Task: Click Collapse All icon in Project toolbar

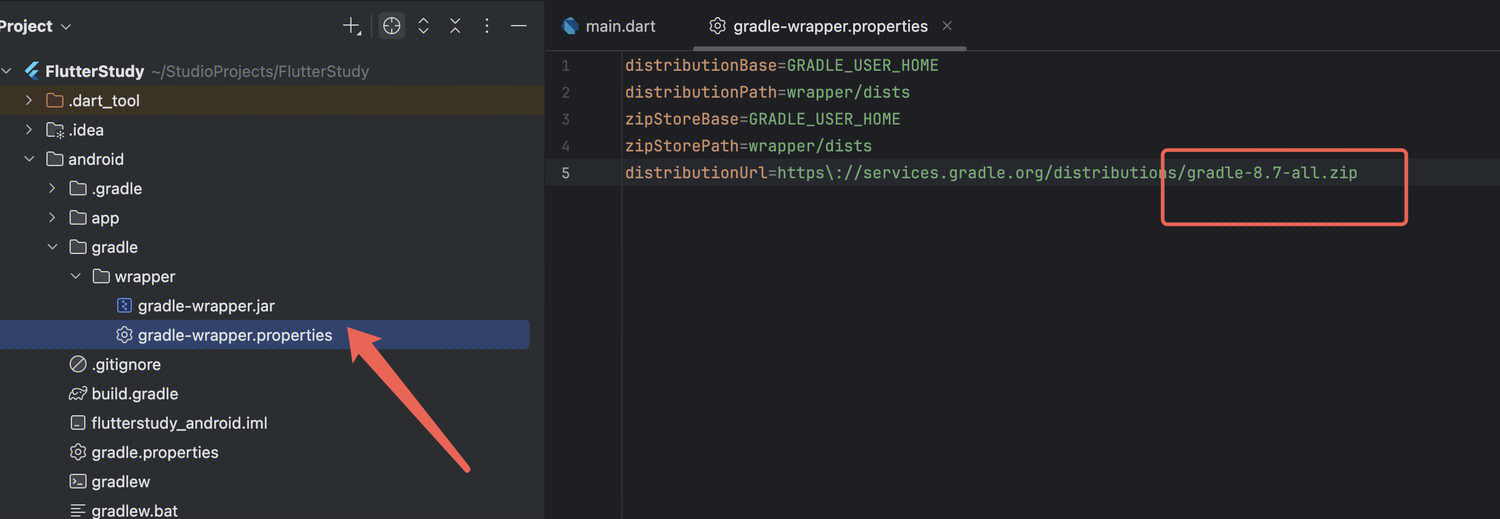Action: click(455, 27)
